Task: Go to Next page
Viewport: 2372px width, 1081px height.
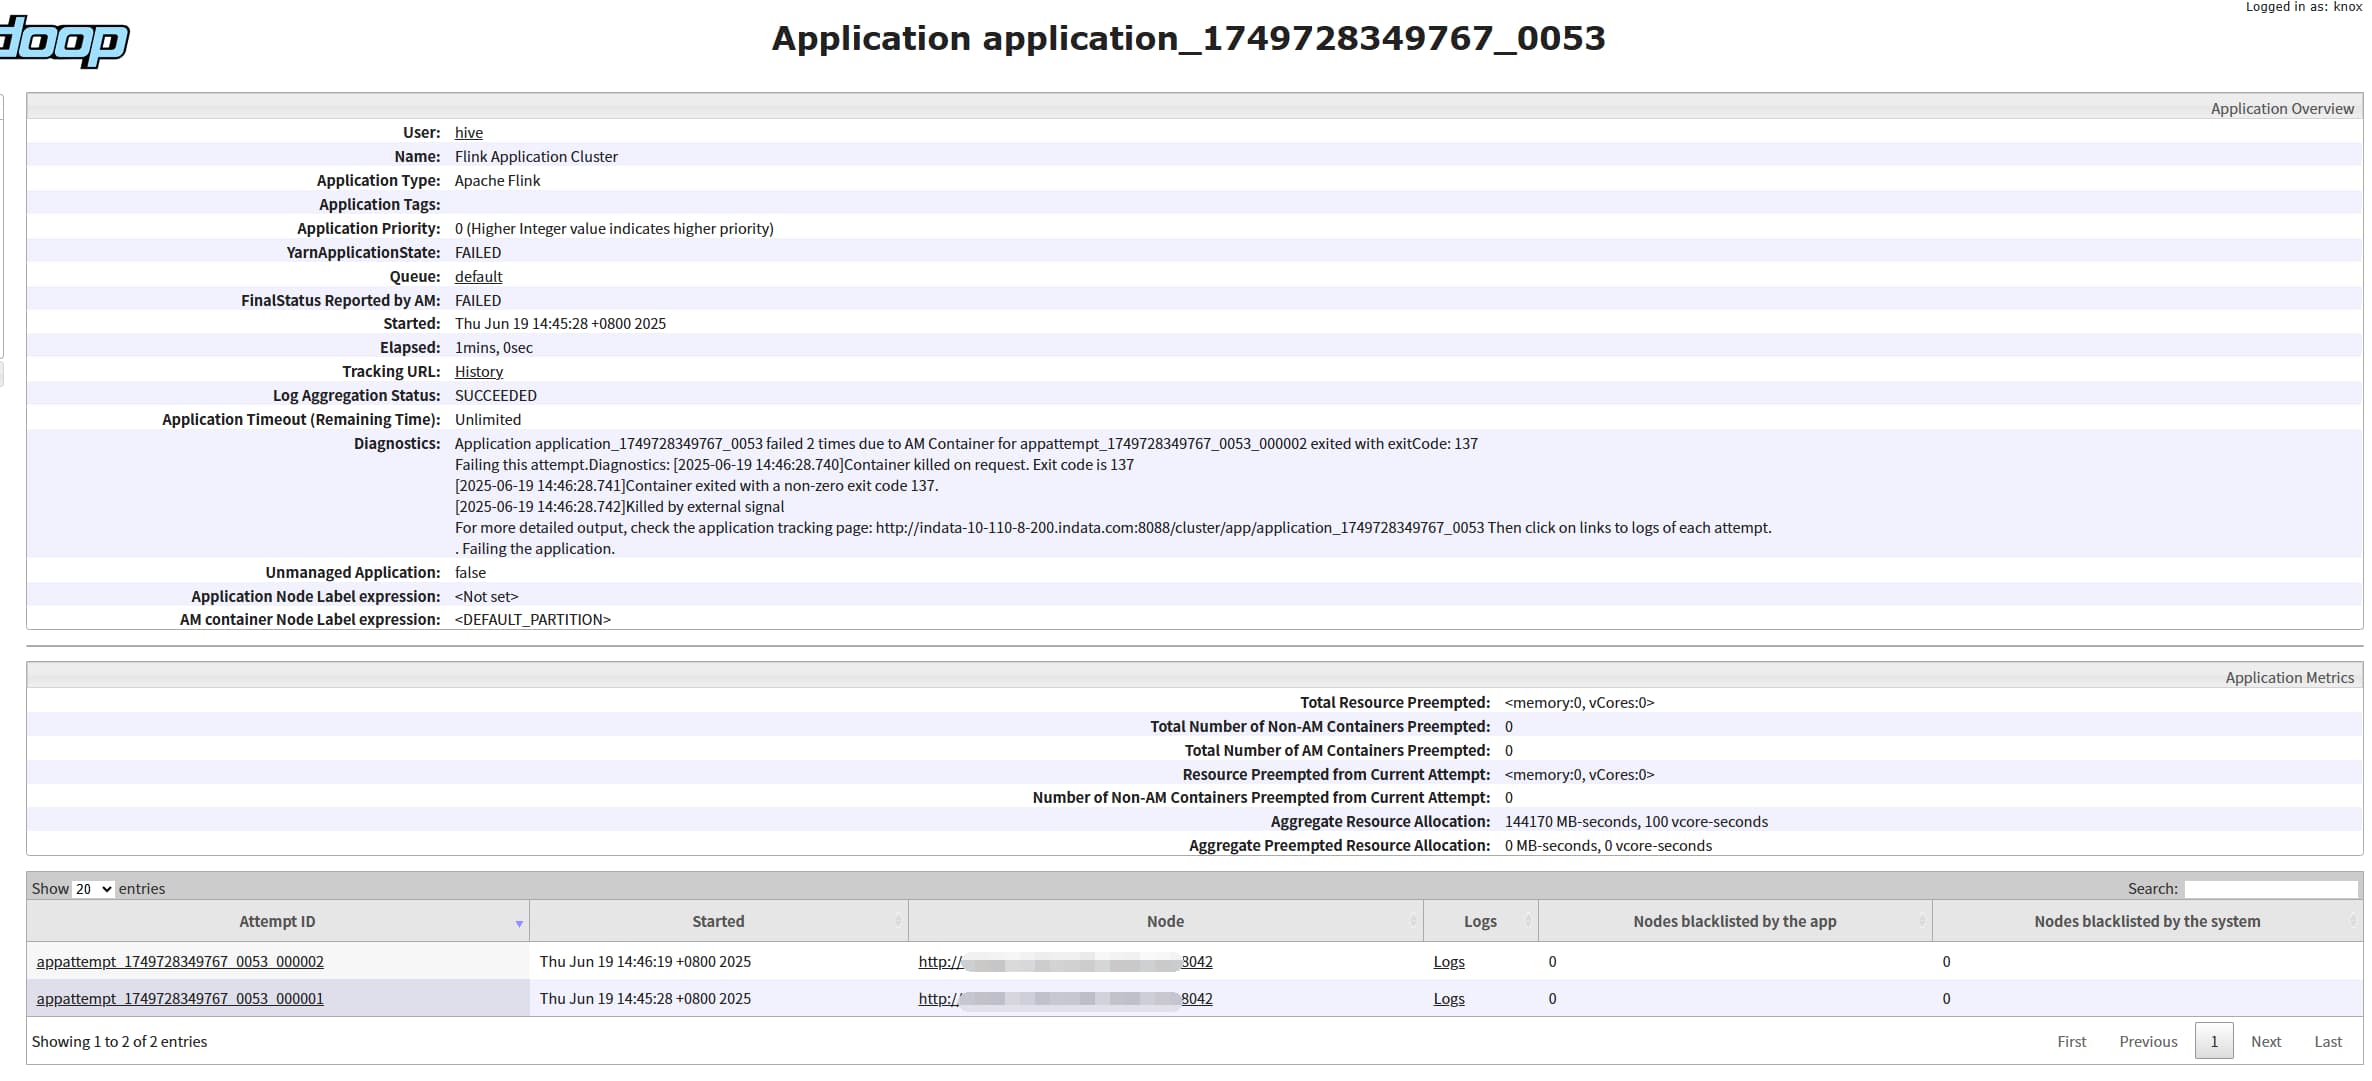Action: coord(2266,1042)
